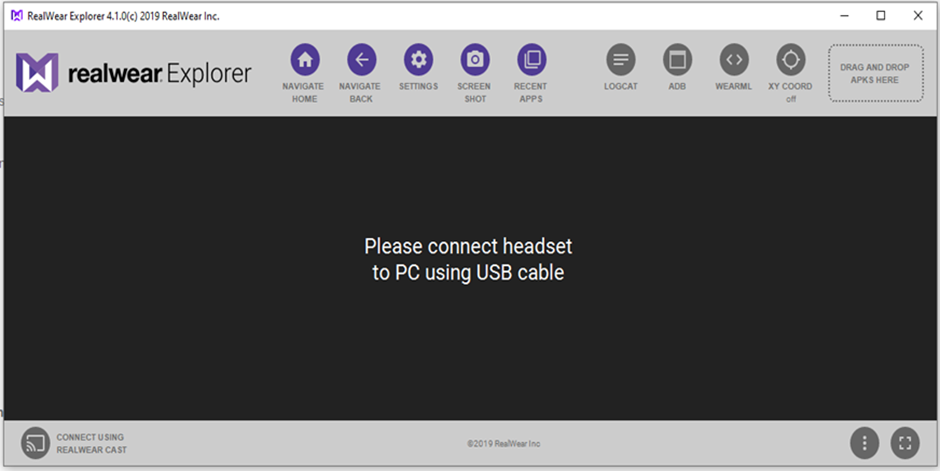Click the Drag and Drop APKs area

click(875, 74)
